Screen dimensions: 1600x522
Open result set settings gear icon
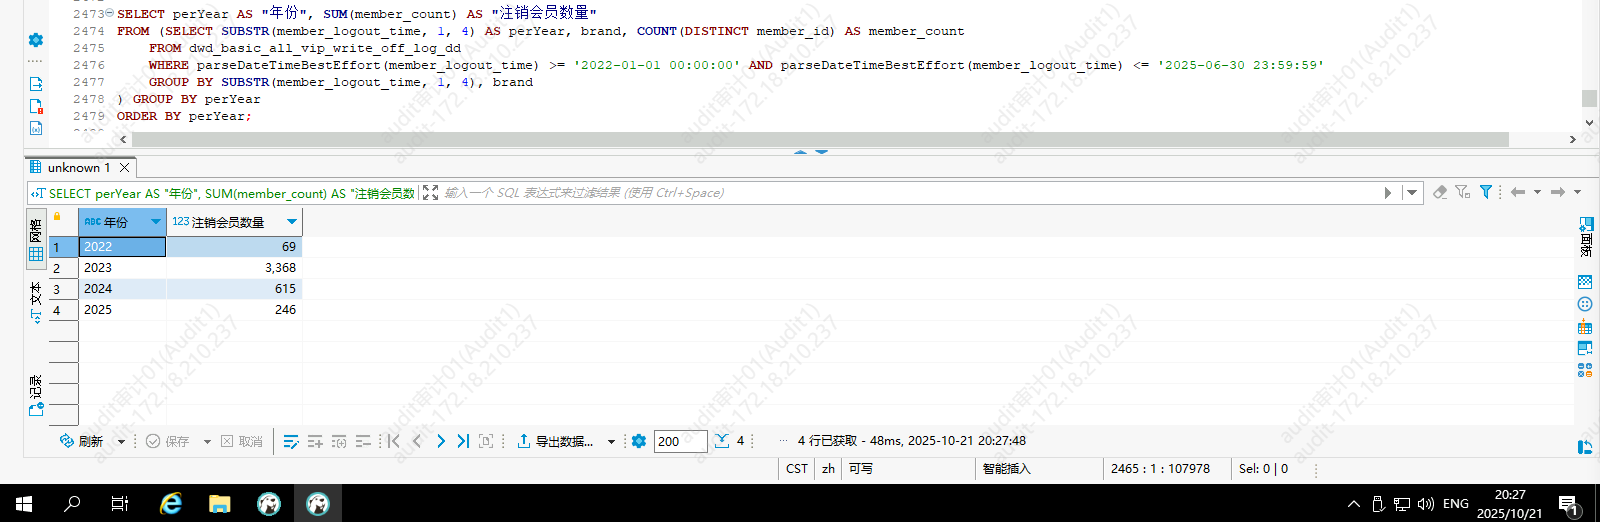[x=639, y=441]
